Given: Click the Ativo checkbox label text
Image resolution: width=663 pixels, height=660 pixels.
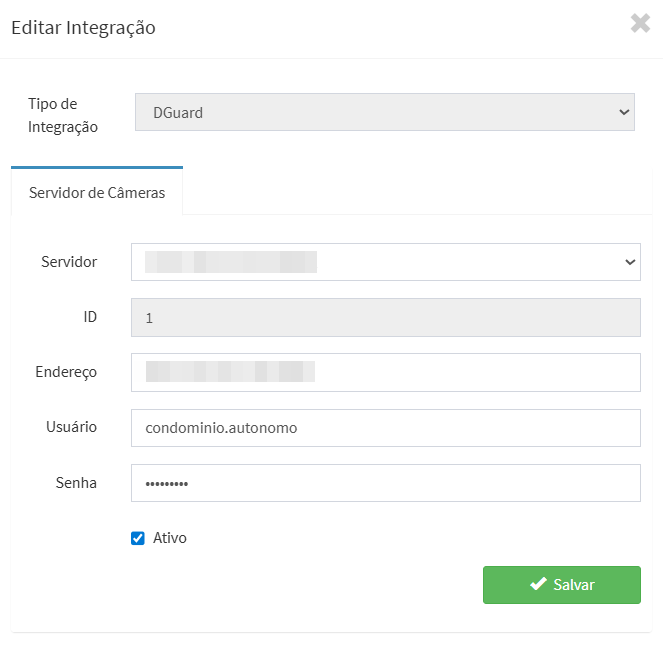Looking at the screenshot, I should [169, 538].
